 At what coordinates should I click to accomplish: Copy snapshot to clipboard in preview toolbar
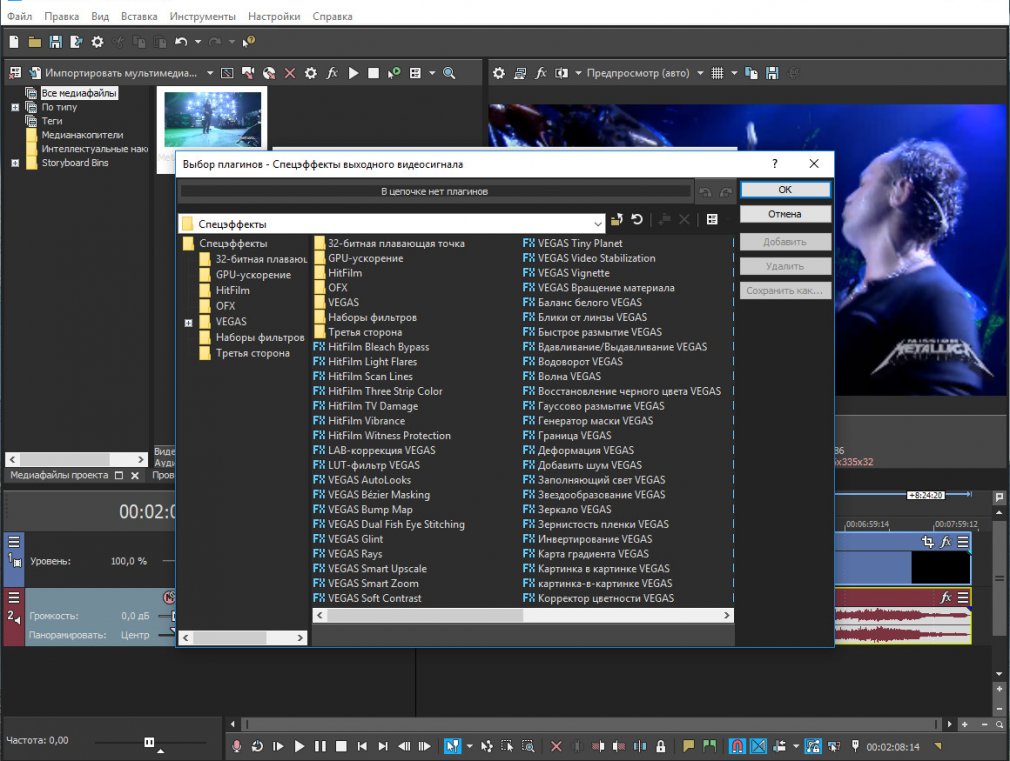coord(751,73)
